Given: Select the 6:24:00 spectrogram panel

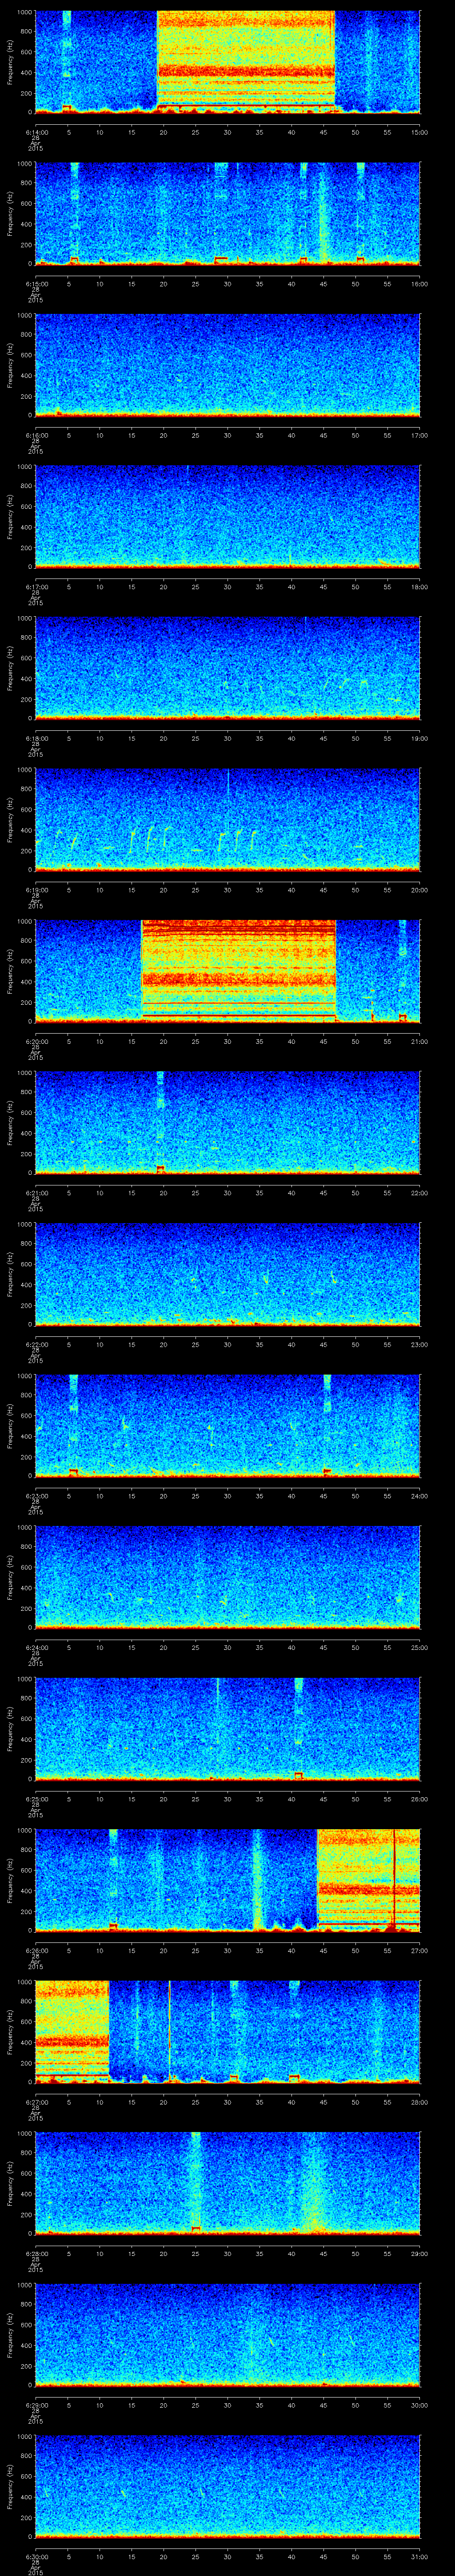Looking at the screenshot, I should 227,1577.
